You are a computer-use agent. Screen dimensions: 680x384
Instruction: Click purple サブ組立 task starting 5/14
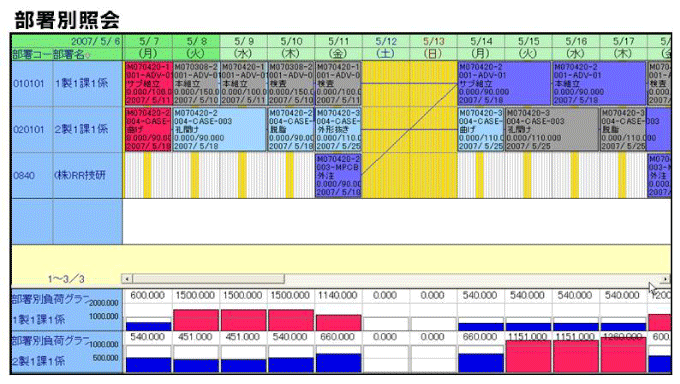point(504,83)
